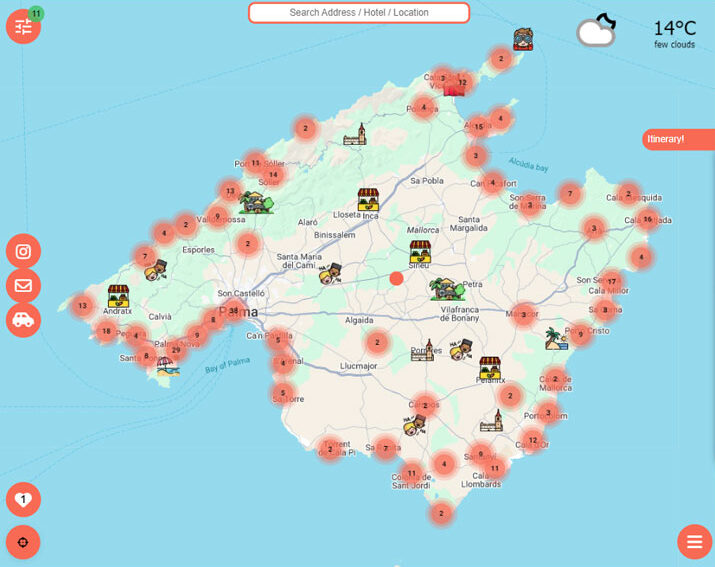
Task: Click the weather cloud icon
Action: (596, 30)
